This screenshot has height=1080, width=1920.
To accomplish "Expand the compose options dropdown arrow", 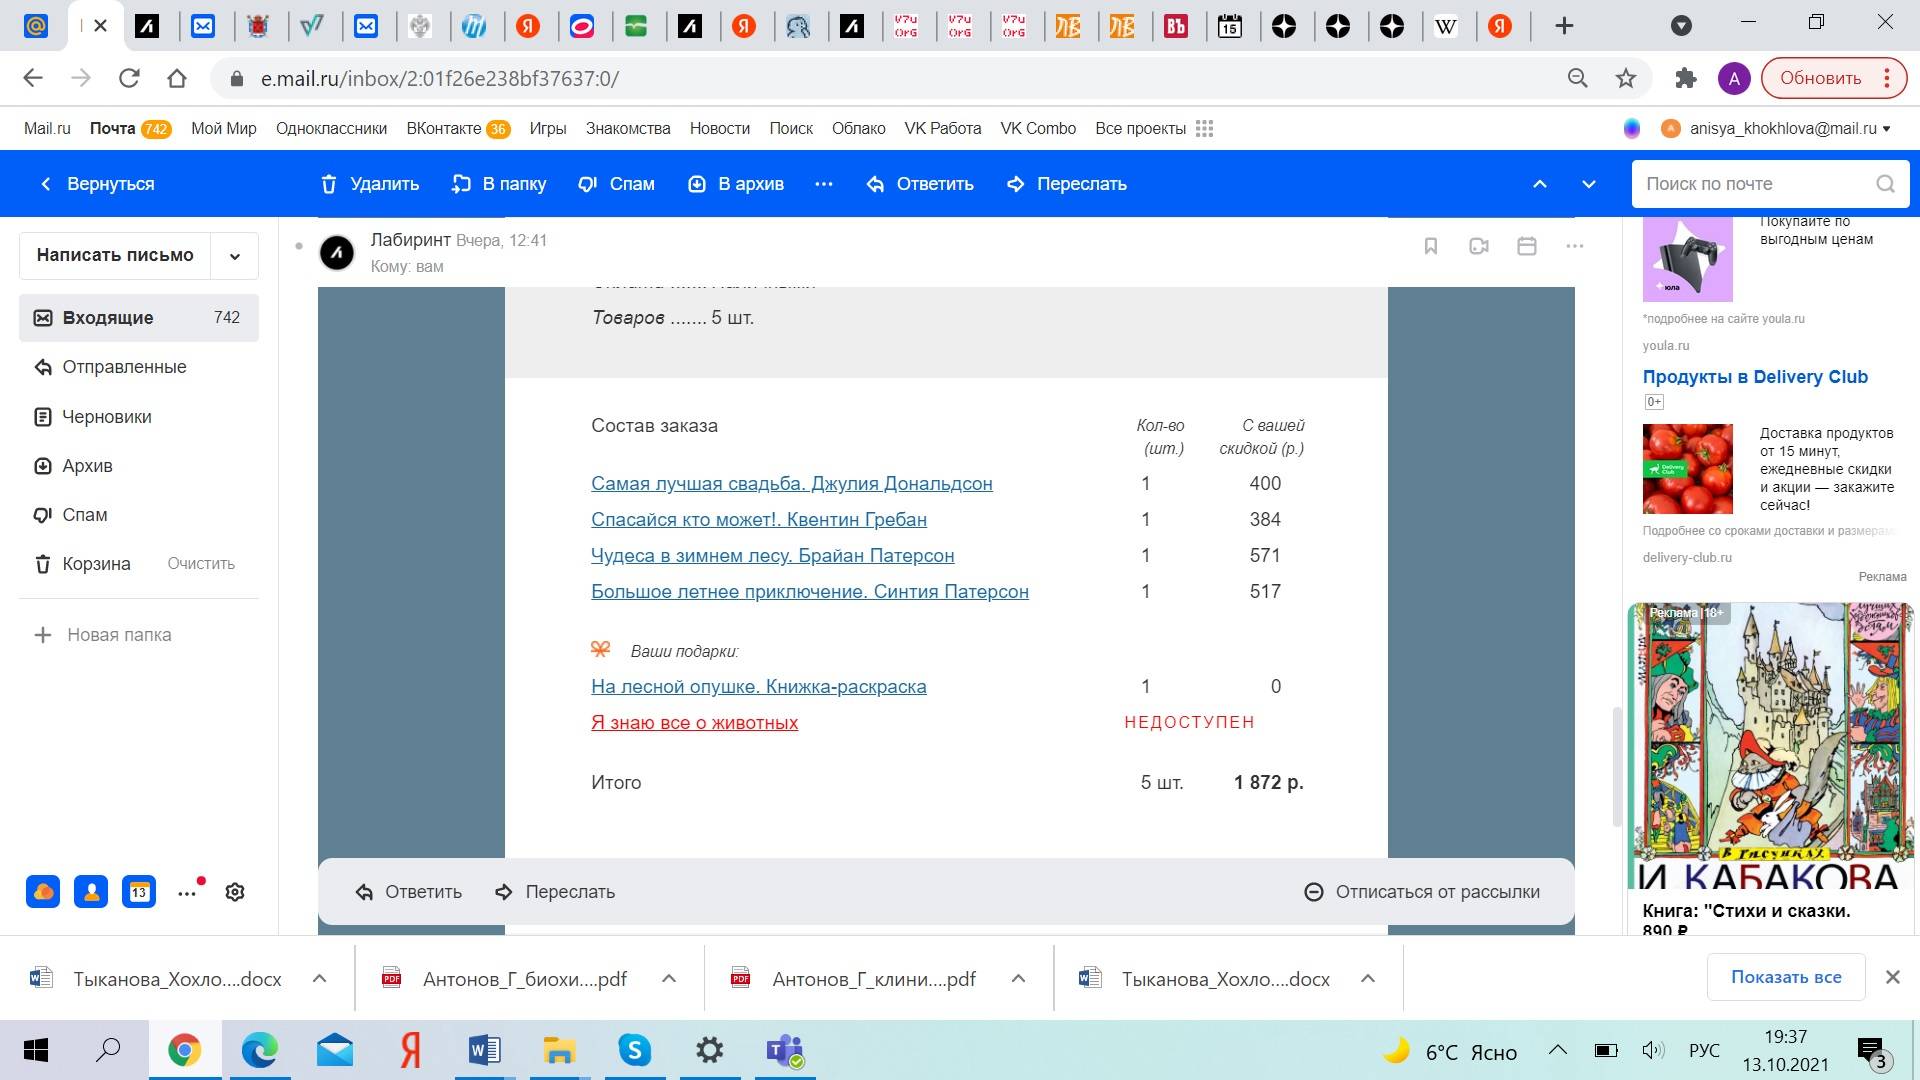I will (x=235, y=256).
